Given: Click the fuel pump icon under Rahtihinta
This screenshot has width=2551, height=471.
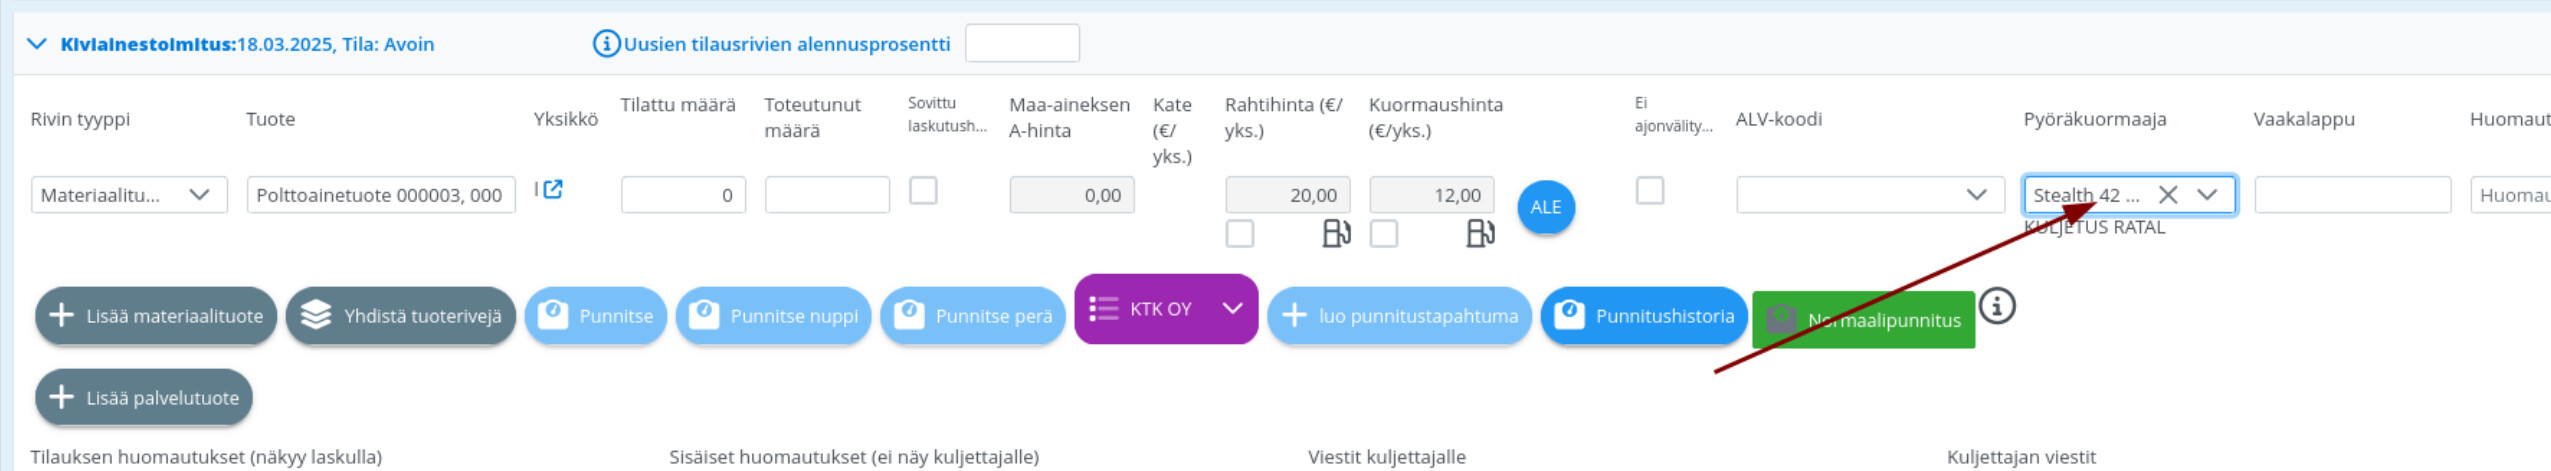Looking at the screenshot, I should click(x=1336, y=233).
